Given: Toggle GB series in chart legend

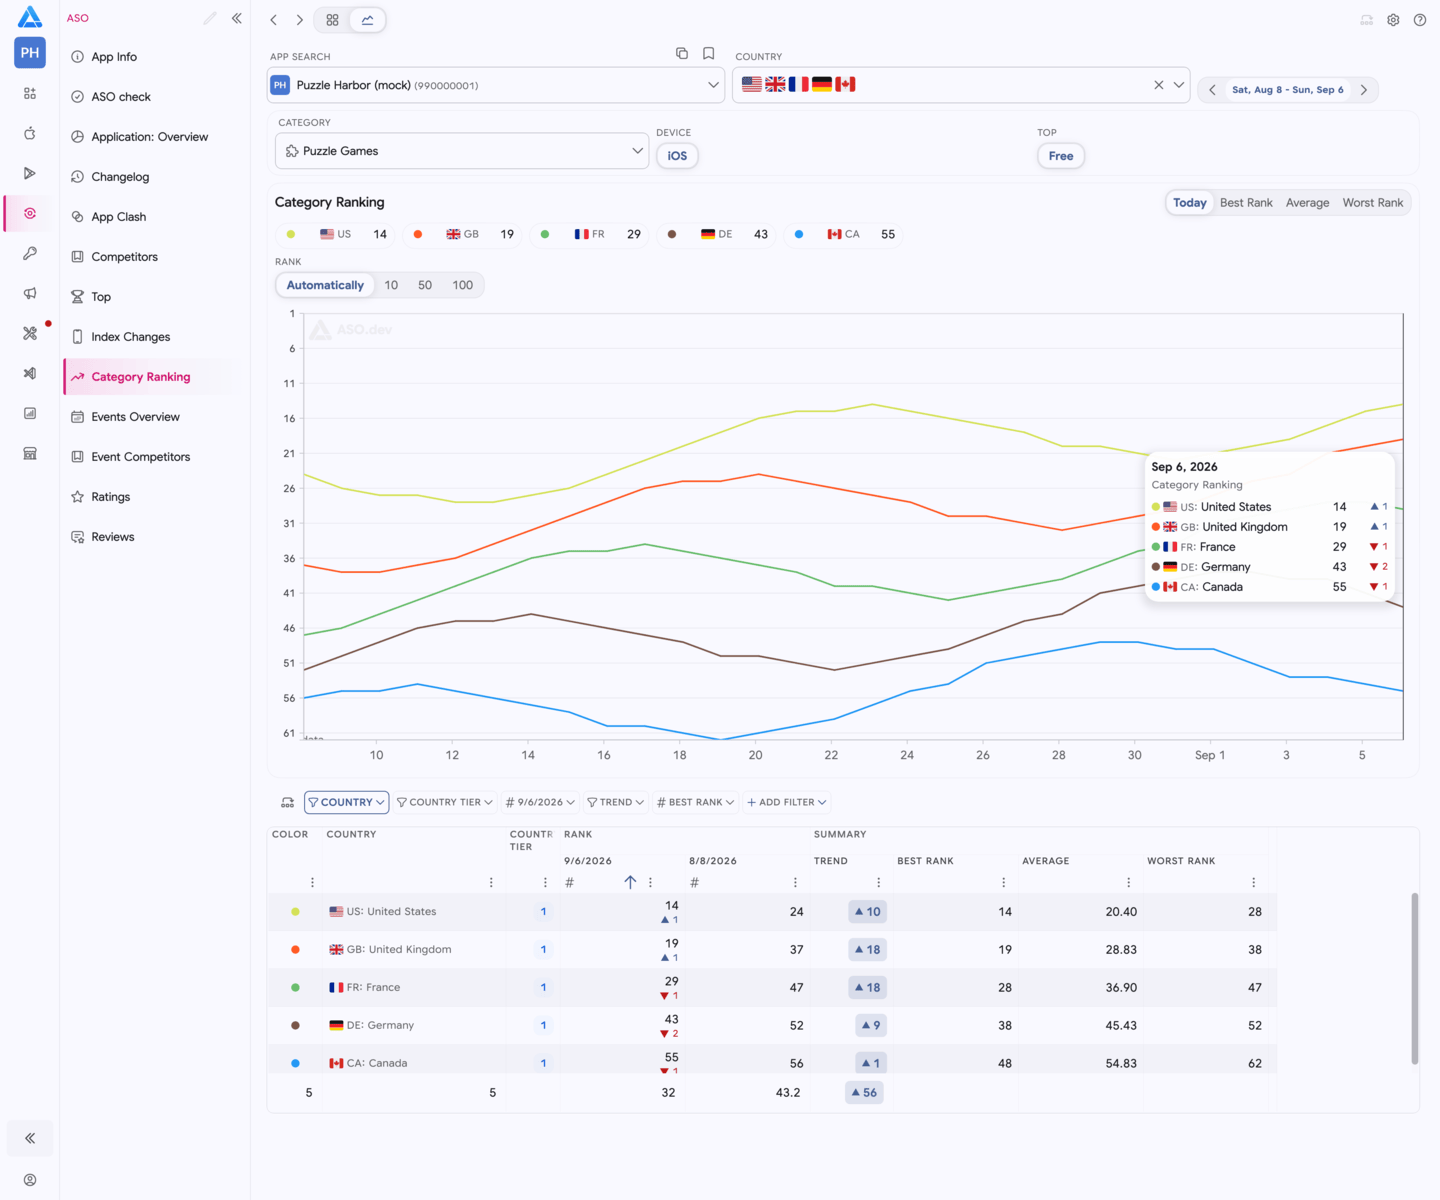Looking at the screenshot, I should coord(463,234).
